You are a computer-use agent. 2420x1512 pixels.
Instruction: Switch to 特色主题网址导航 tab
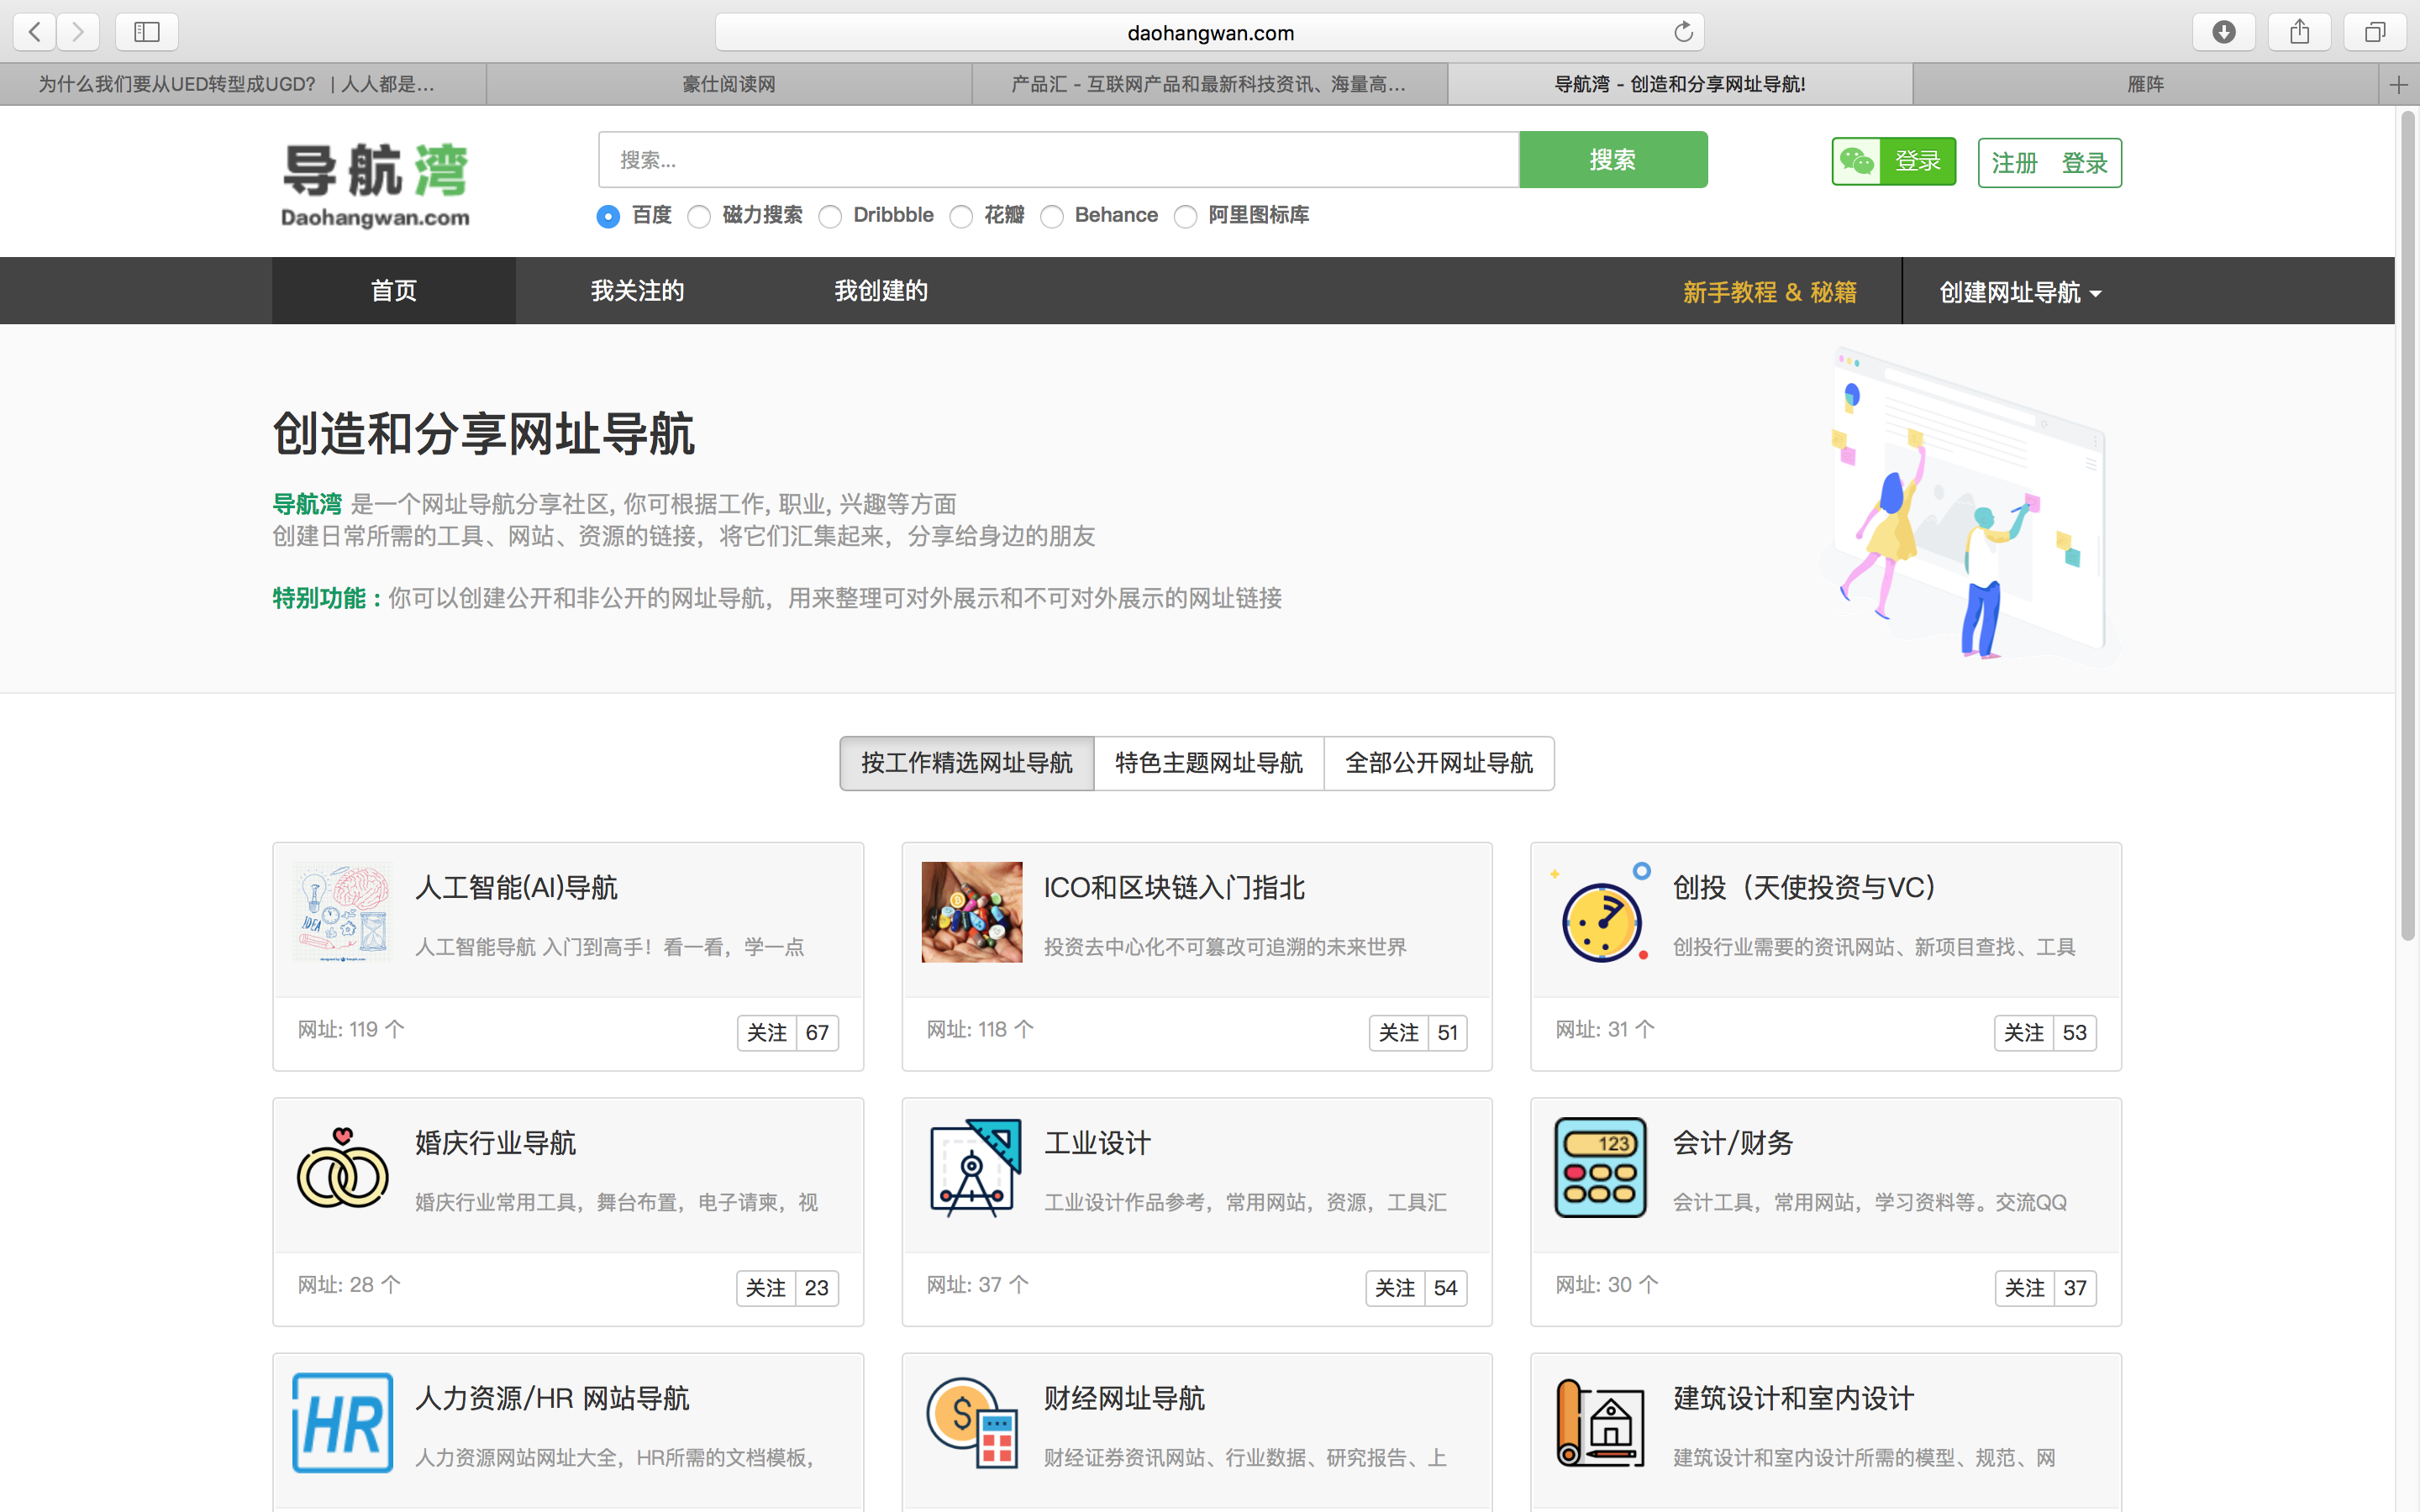point(1209,763)
